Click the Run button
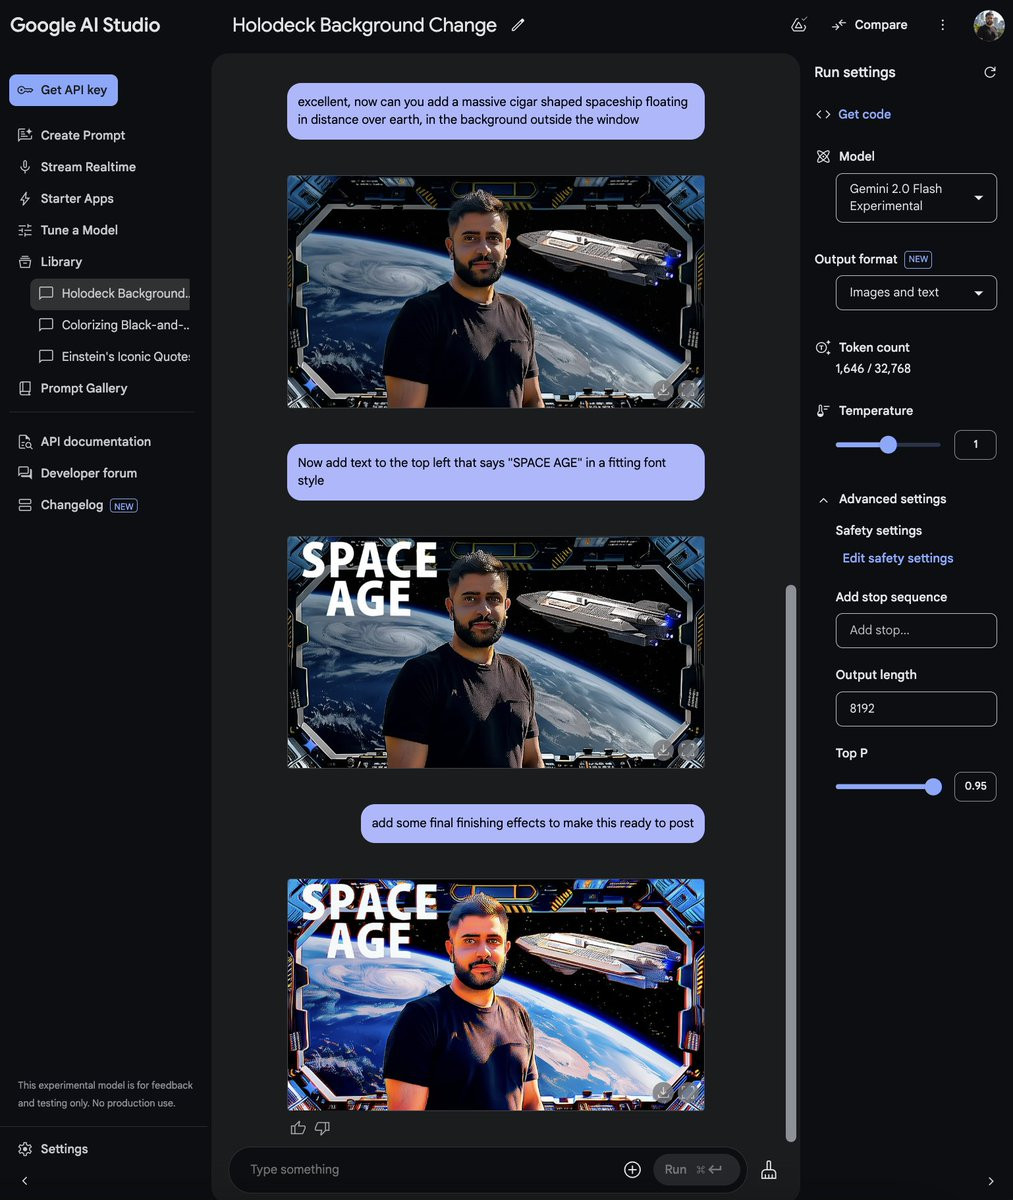Viewport: 1013px width, 1200px height. click(x=696, y=1169)
